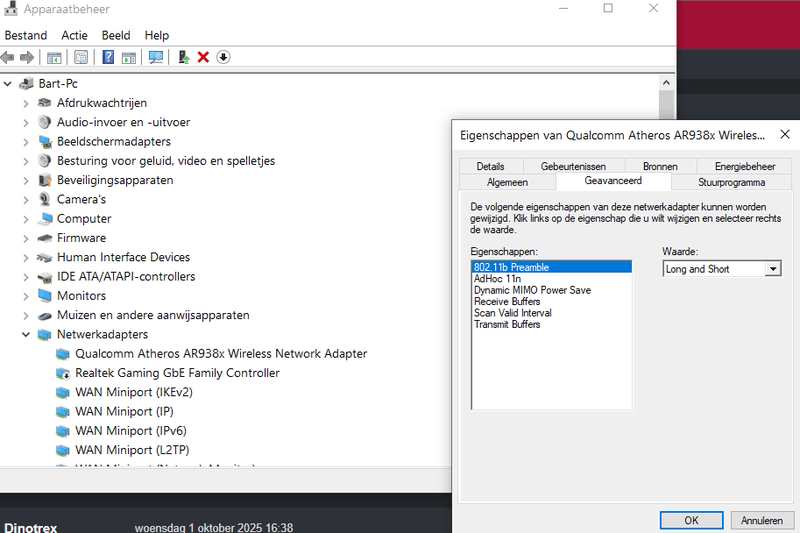Select WAN Miniport (IPv6) item
This screenshot has width=800, height=533.
[131, 431]
